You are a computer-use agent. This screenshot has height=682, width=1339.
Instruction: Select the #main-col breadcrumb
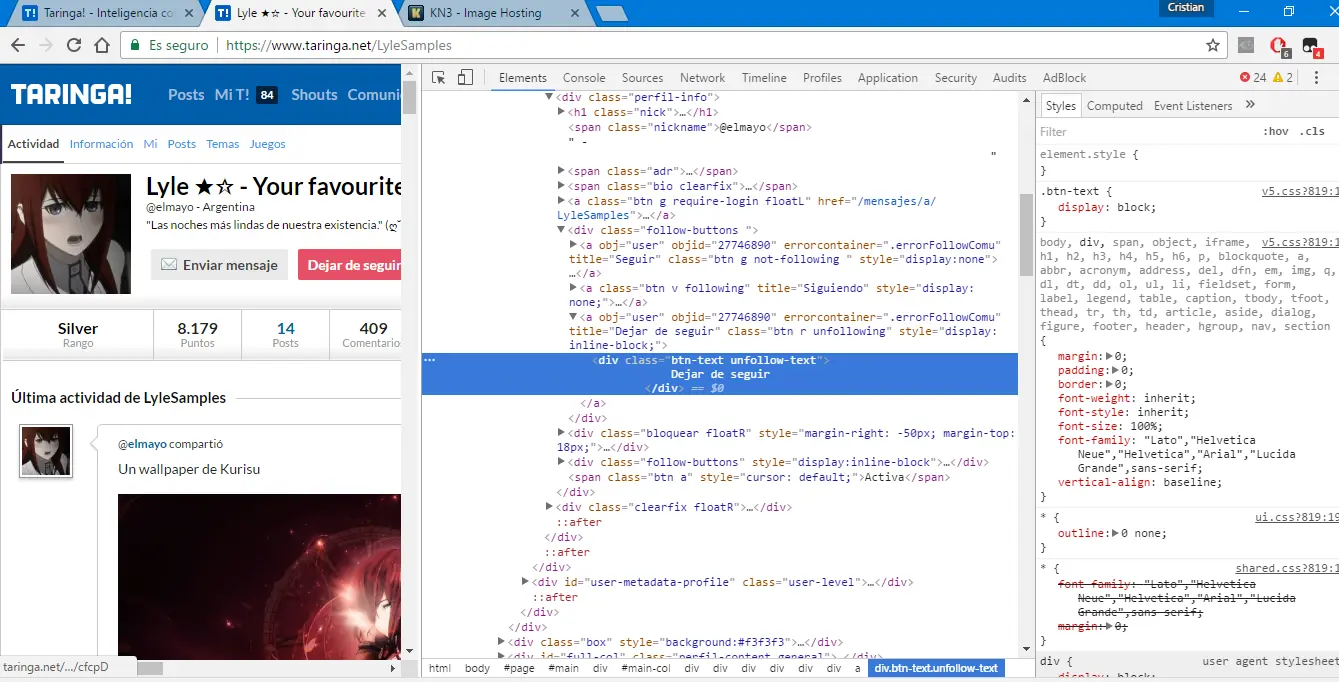645,668
